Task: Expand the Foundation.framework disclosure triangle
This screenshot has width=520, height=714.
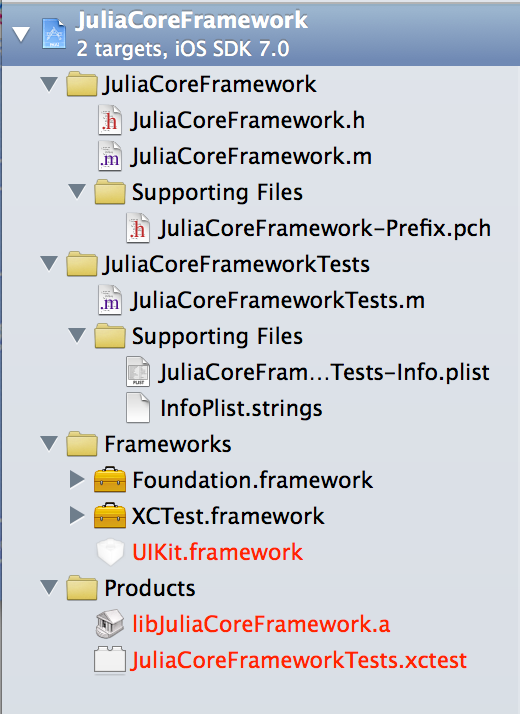Action: [x=76, y=479]
